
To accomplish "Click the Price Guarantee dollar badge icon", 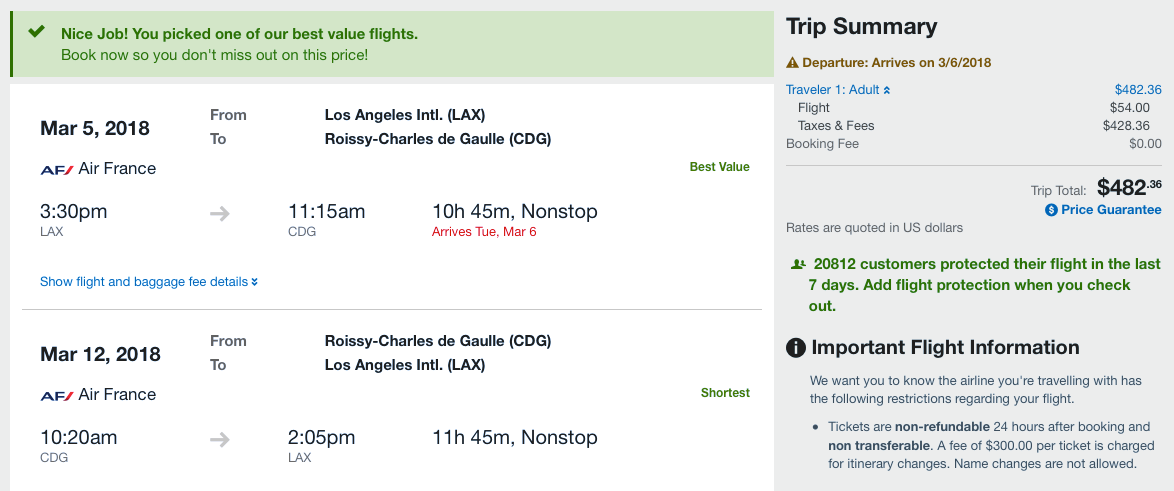I will coord(1051,210).
